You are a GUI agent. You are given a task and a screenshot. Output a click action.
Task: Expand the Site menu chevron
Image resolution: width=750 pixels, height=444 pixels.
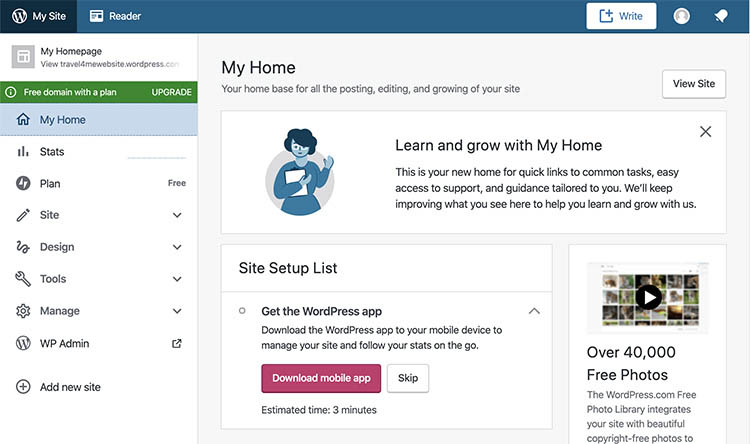point(177,215)
